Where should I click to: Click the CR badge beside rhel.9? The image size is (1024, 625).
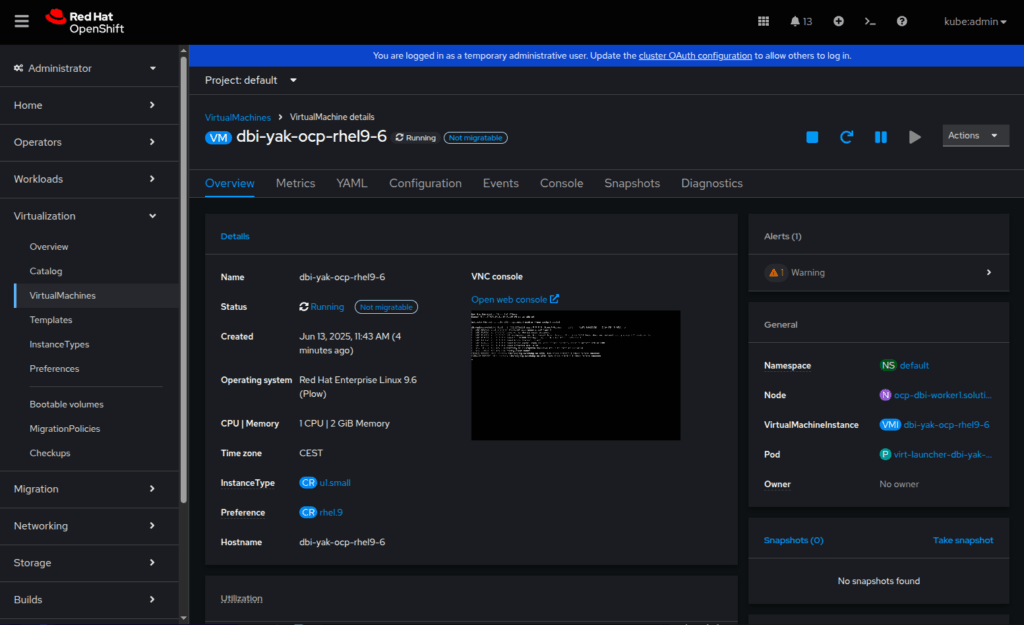[x=308, y=513]
